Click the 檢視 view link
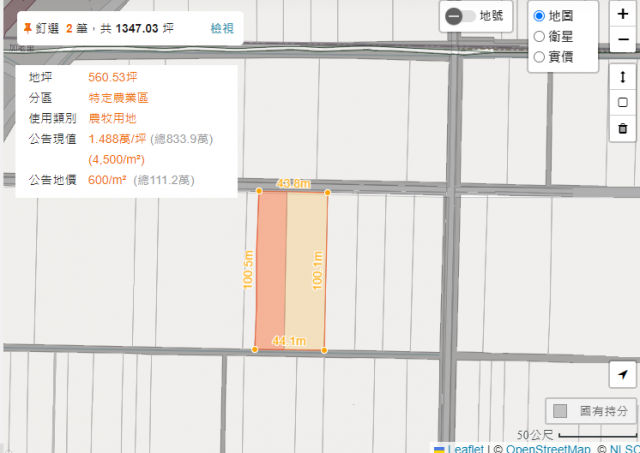 (x=222, y=29)
